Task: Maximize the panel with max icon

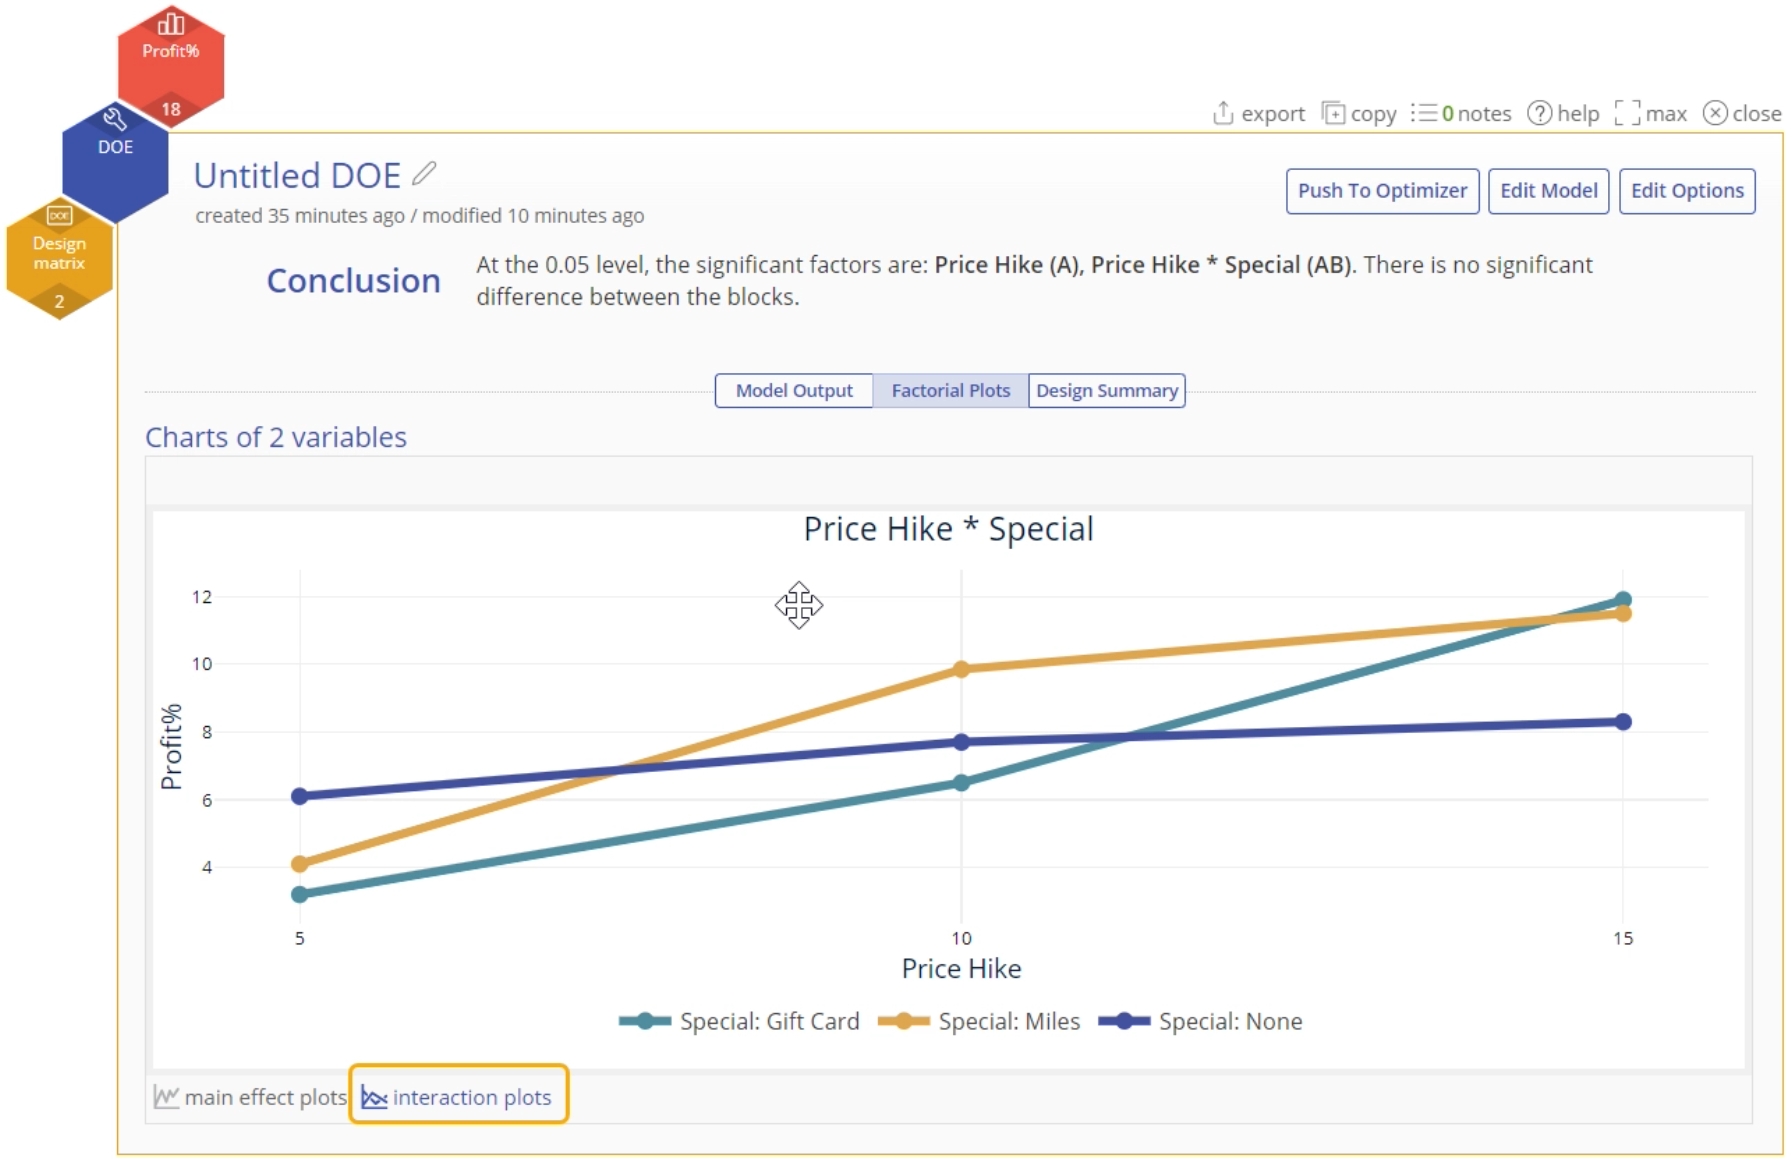Action: (1627, 113)
